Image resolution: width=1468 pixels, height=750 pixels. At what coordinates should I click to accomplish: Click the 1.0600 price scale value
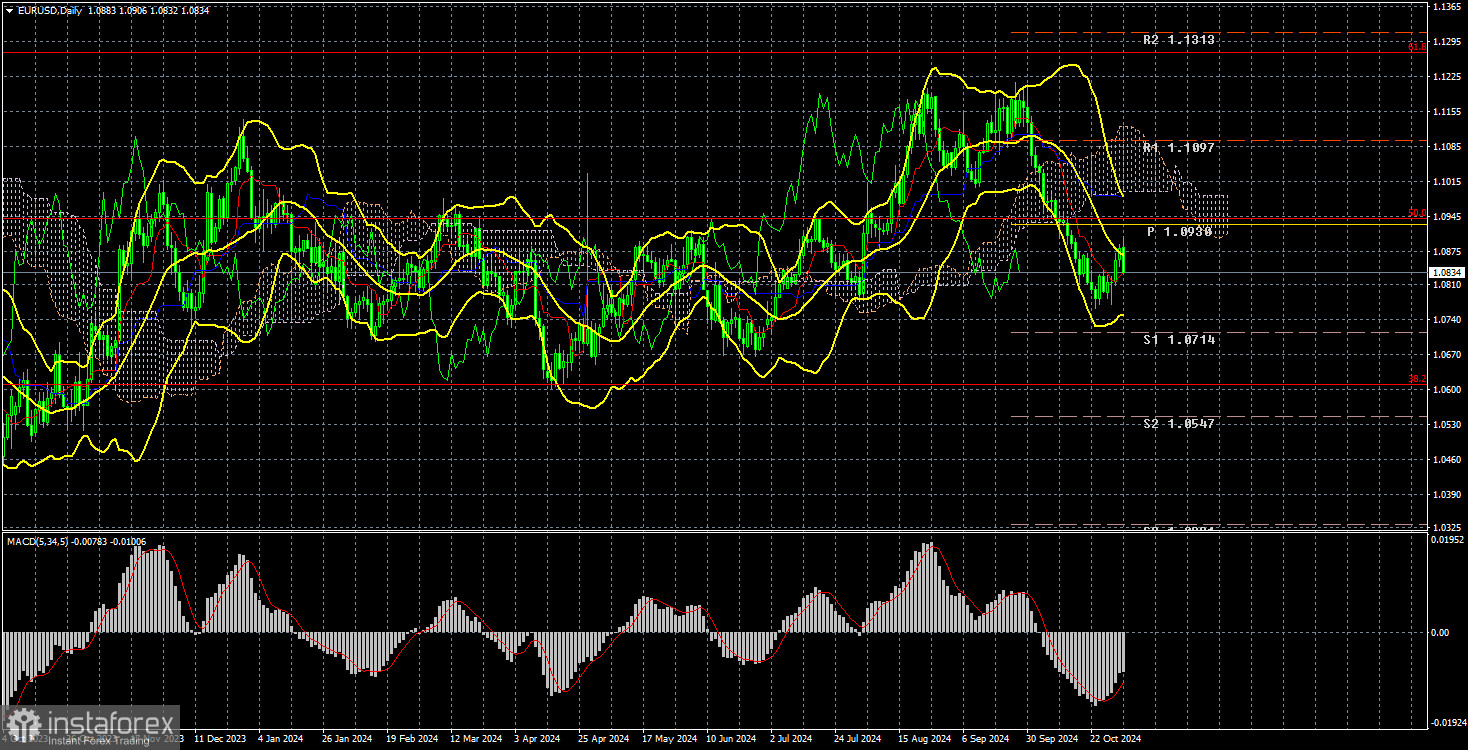click(x=1445, y=389)
